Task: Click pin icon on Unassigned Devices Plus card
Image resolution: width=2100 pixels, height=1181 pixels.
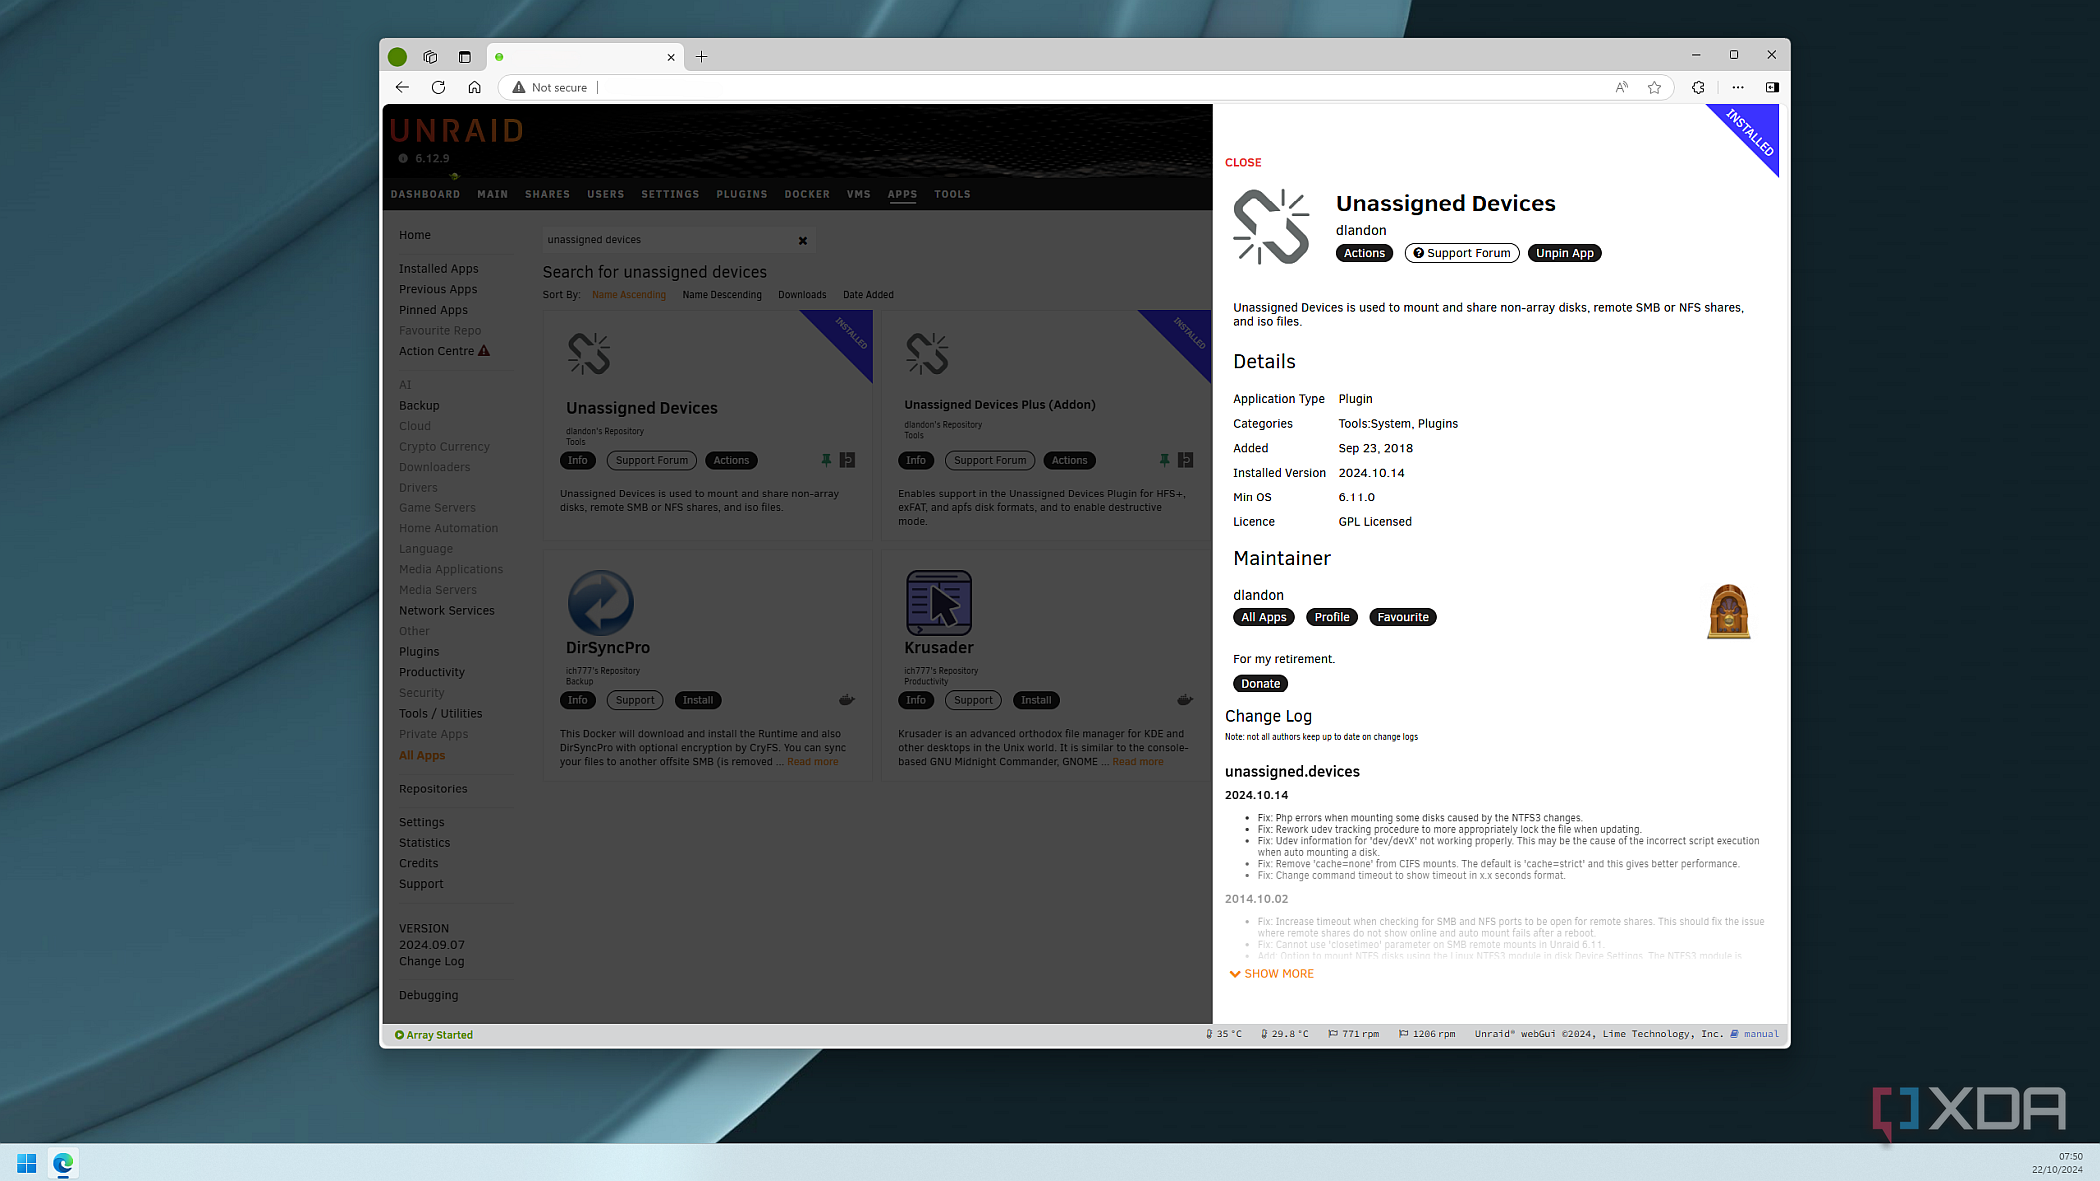Action: coord(1164,460)
